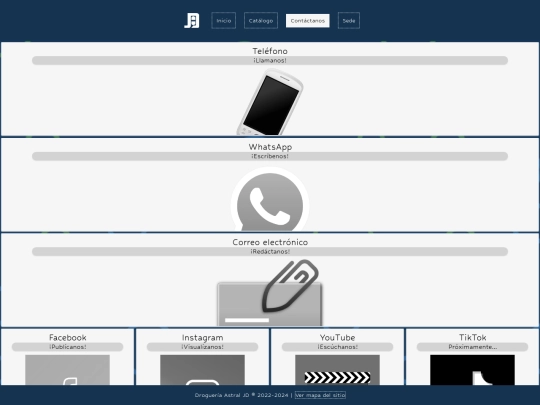
Task: Click the ¡Escúchanos! bar under YouTube
Action: coord(338,347)
